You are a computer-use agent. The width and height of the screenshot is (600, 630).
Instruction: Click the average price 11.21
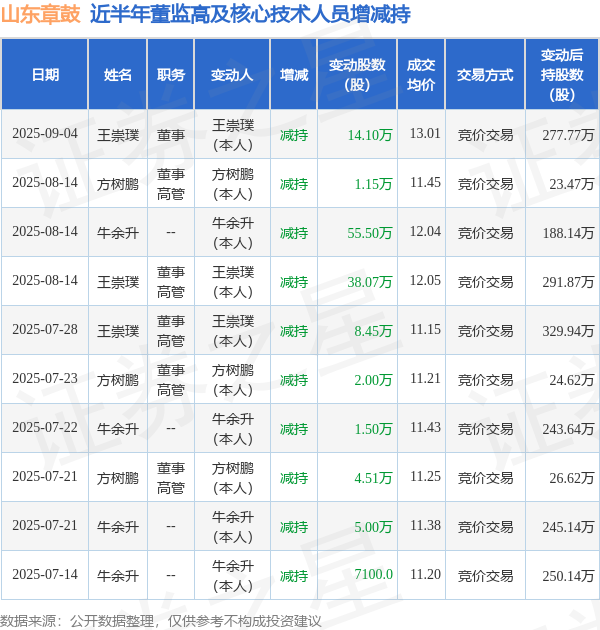425,378
